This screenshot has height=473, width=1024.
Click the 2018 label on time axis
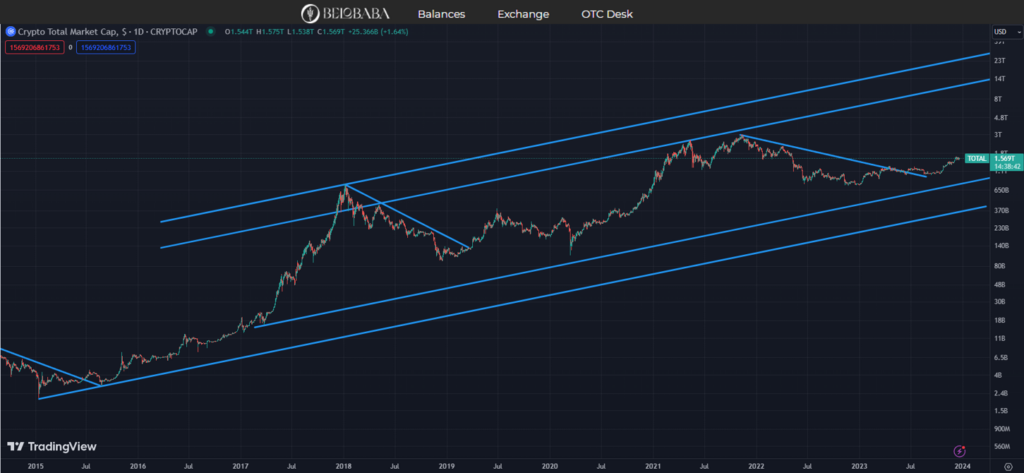[x=343, y=466]
